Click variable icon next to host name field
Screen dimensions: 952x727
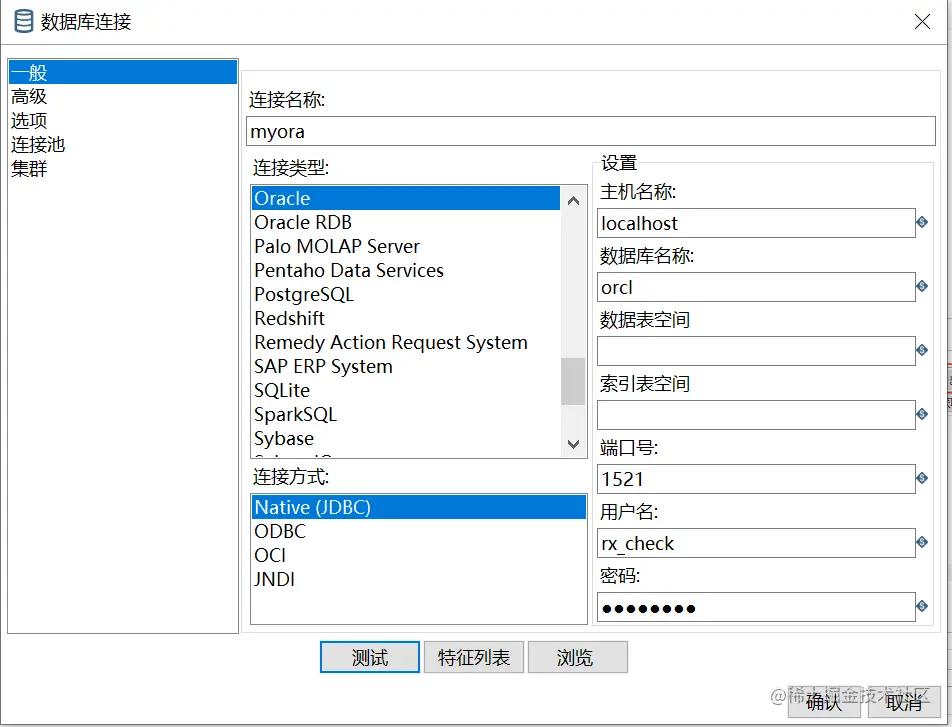tap(922, 222)
